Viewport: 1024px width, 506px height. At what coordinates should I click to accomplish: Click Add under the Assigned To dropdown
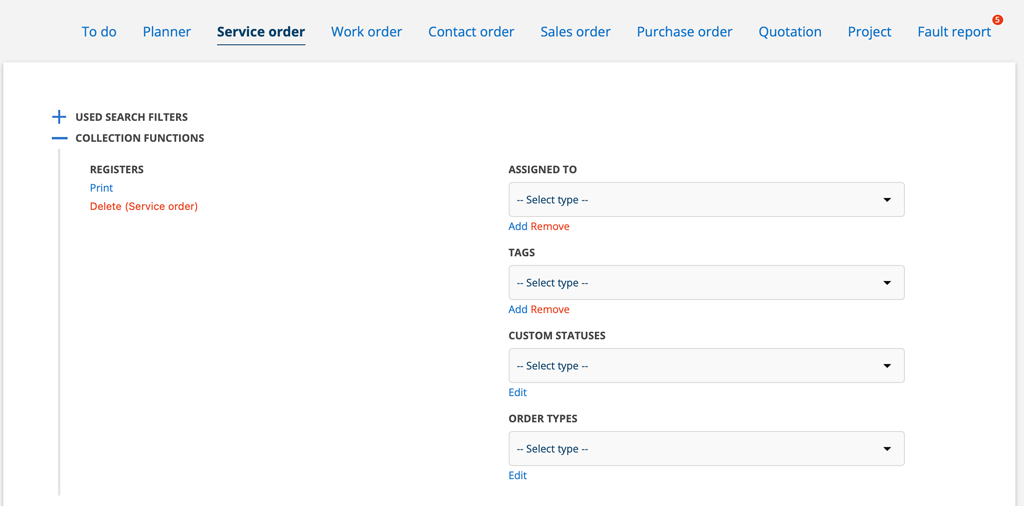(x=518, y=226)
